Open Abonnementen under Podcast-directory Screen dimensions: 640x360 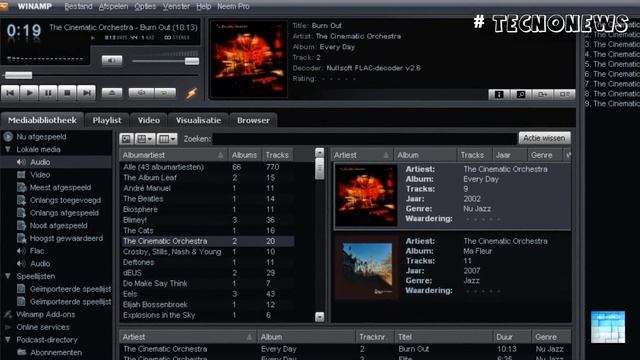pos(56,352)
